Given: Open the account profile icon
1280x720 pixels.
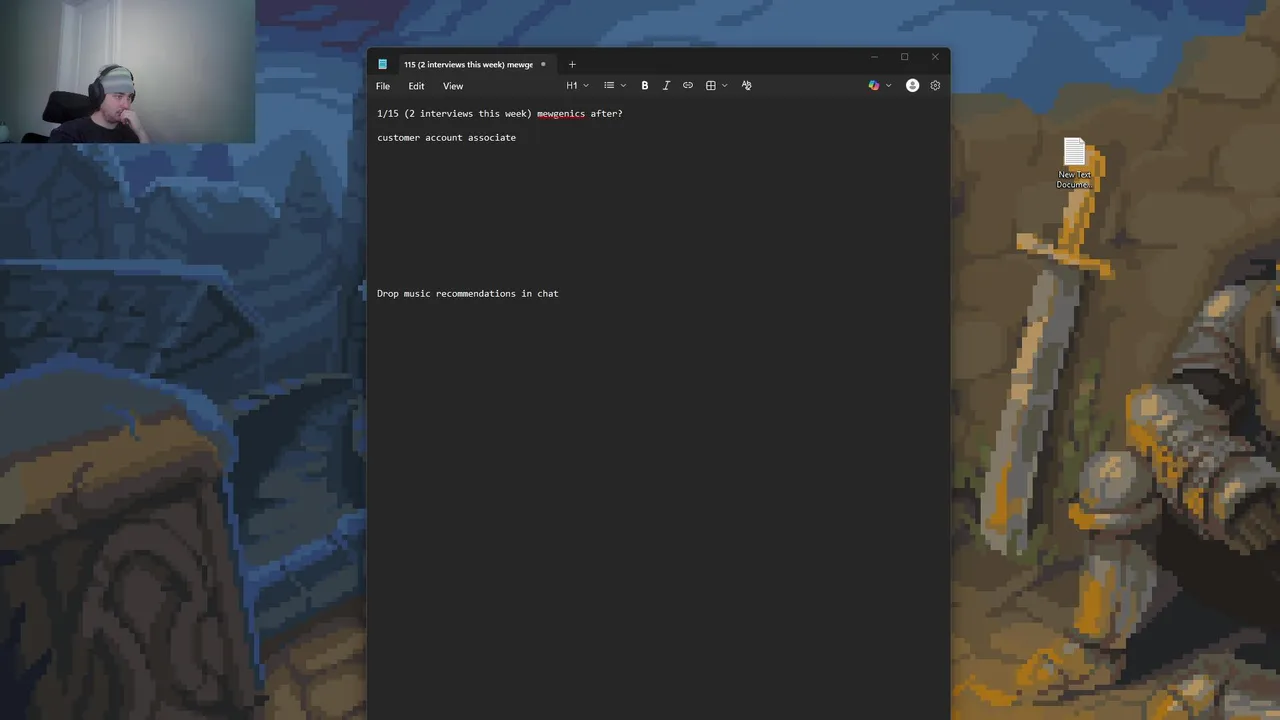Looking at the screenshot, I should (912, 86).
